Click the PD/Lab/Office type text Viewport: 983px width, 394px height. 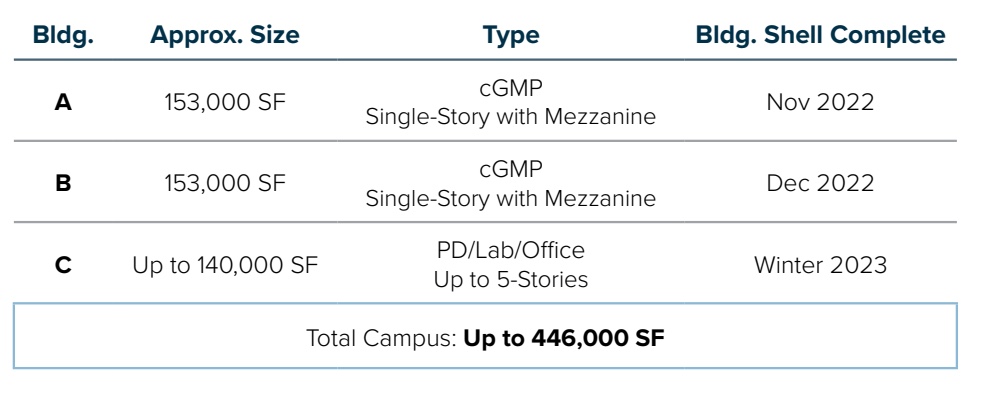510,250
